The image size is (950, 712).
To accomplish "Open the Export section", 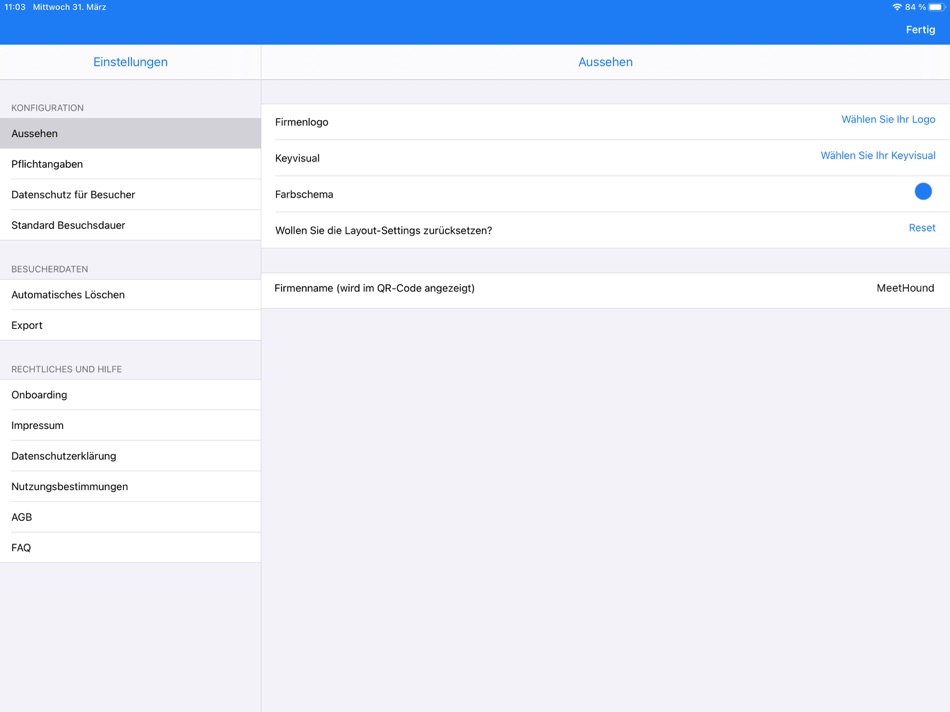I will [x=27, y=325].
